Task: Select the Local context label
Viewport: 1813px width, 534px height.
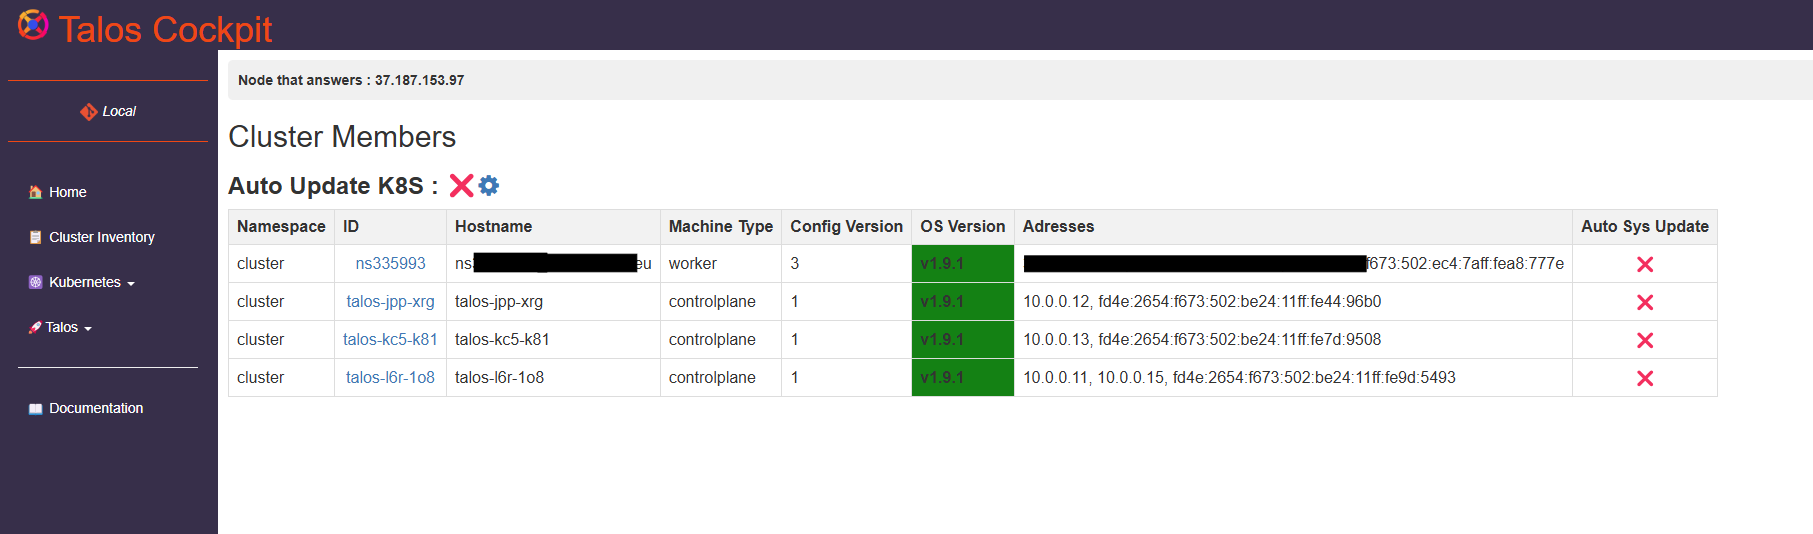Action: coord(119,111)
